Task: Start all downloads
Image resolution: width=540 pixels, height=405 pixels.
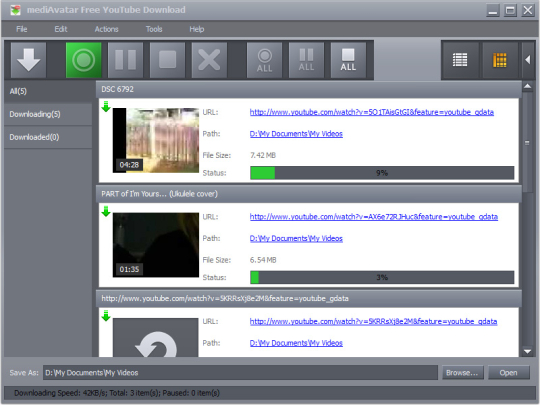Action: [264, 60]
